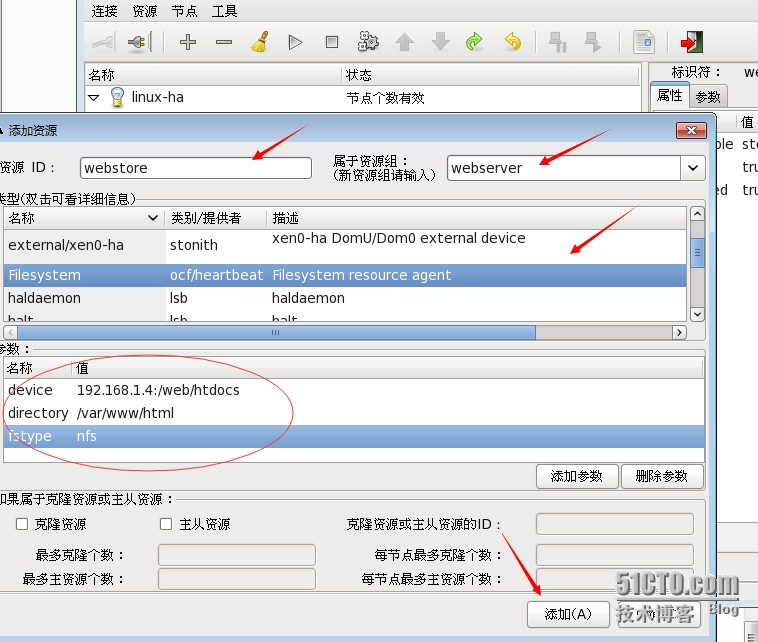Click the square stop-resource icon
Screen dimensions: 758x642
tap(332, 42)
